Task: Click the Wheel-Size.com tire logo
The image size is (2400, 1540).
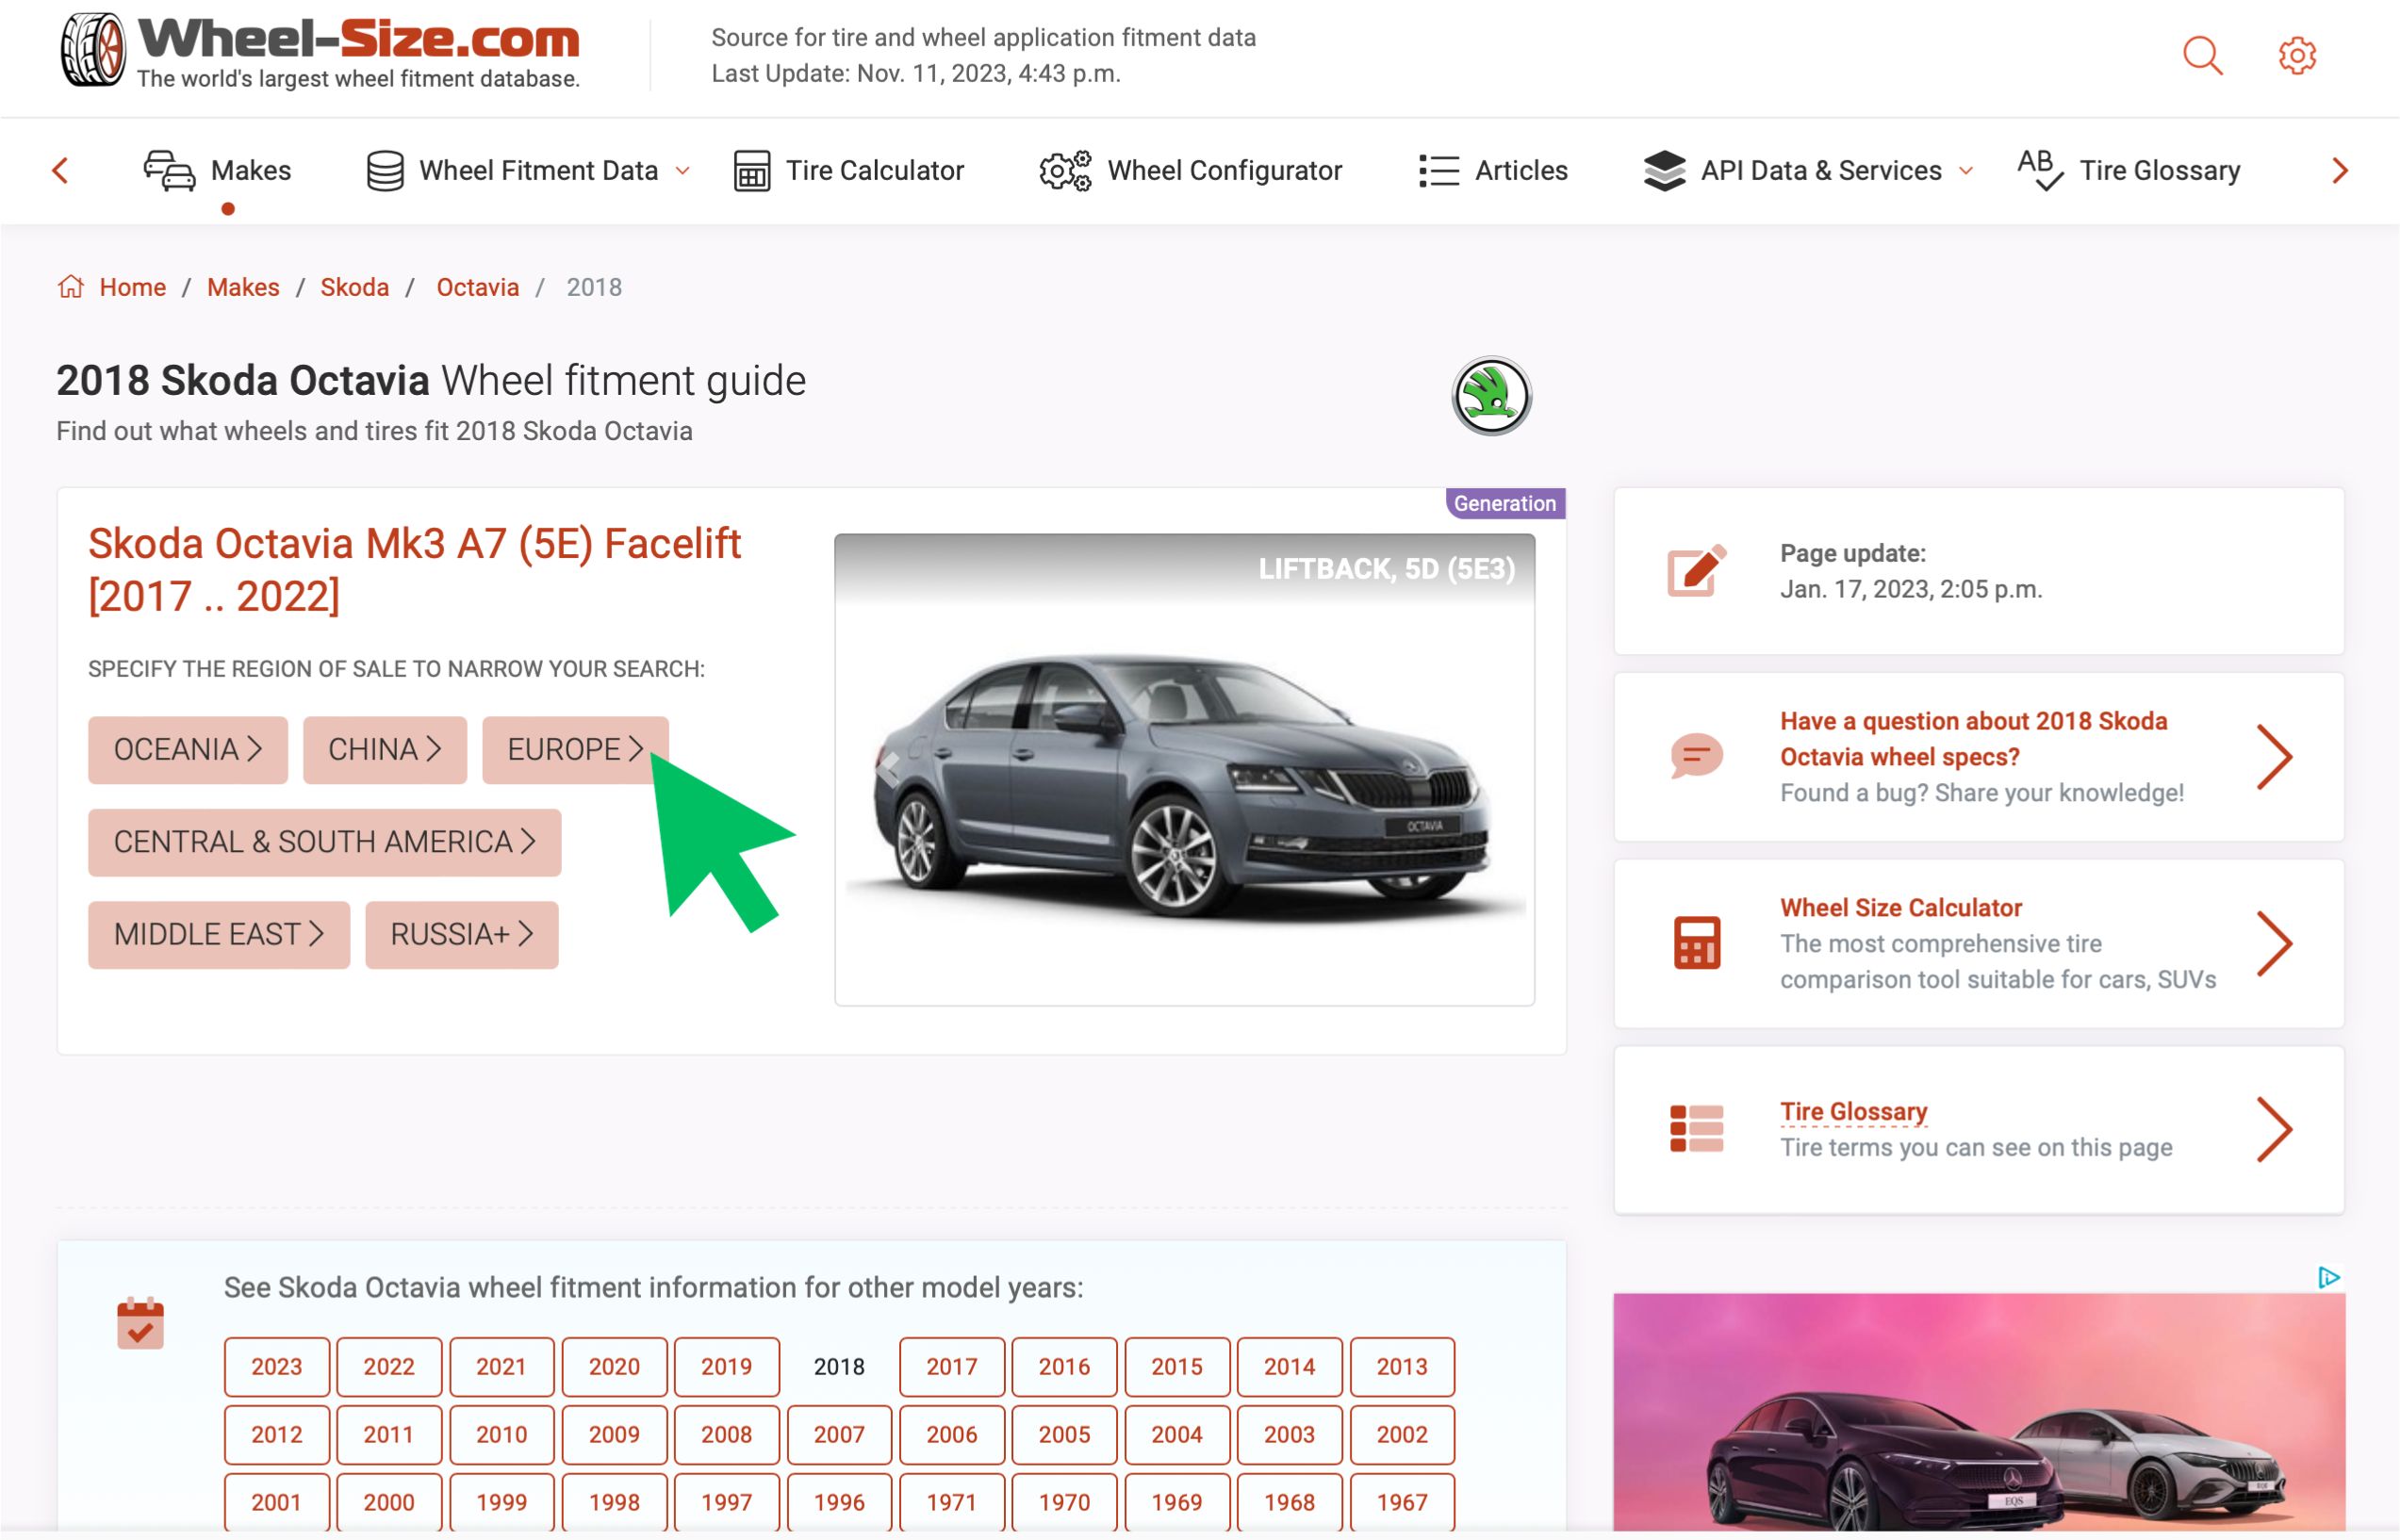Action: pyautogui.click(x=93, y=49)
